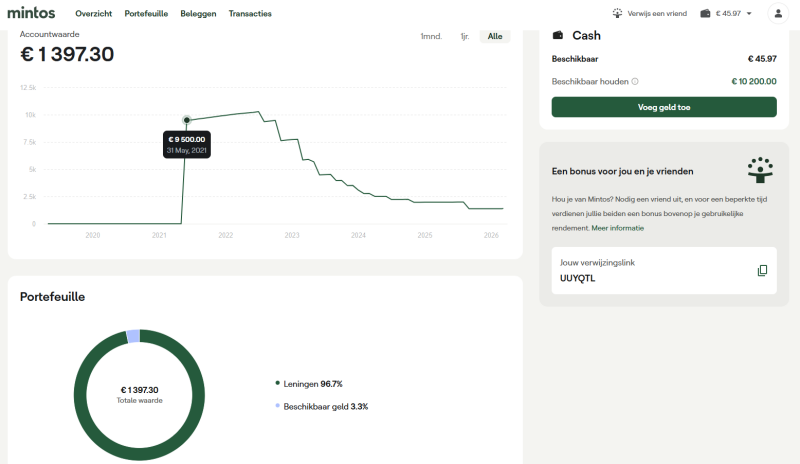Click the Mintos logo
Screen dimensions: 800x464
click(x=31, y=13)
